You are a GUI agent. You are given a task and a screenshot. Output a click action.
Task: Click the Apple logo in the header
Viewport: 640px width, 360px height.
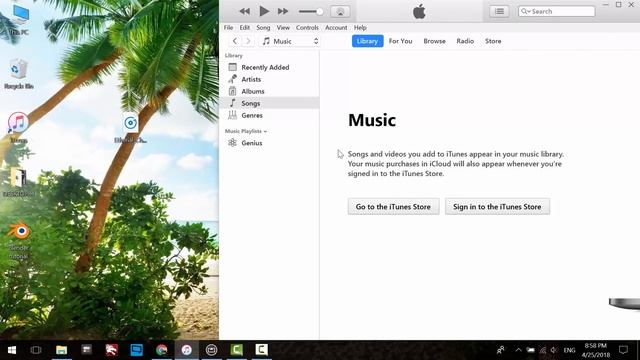coord(419,12)
